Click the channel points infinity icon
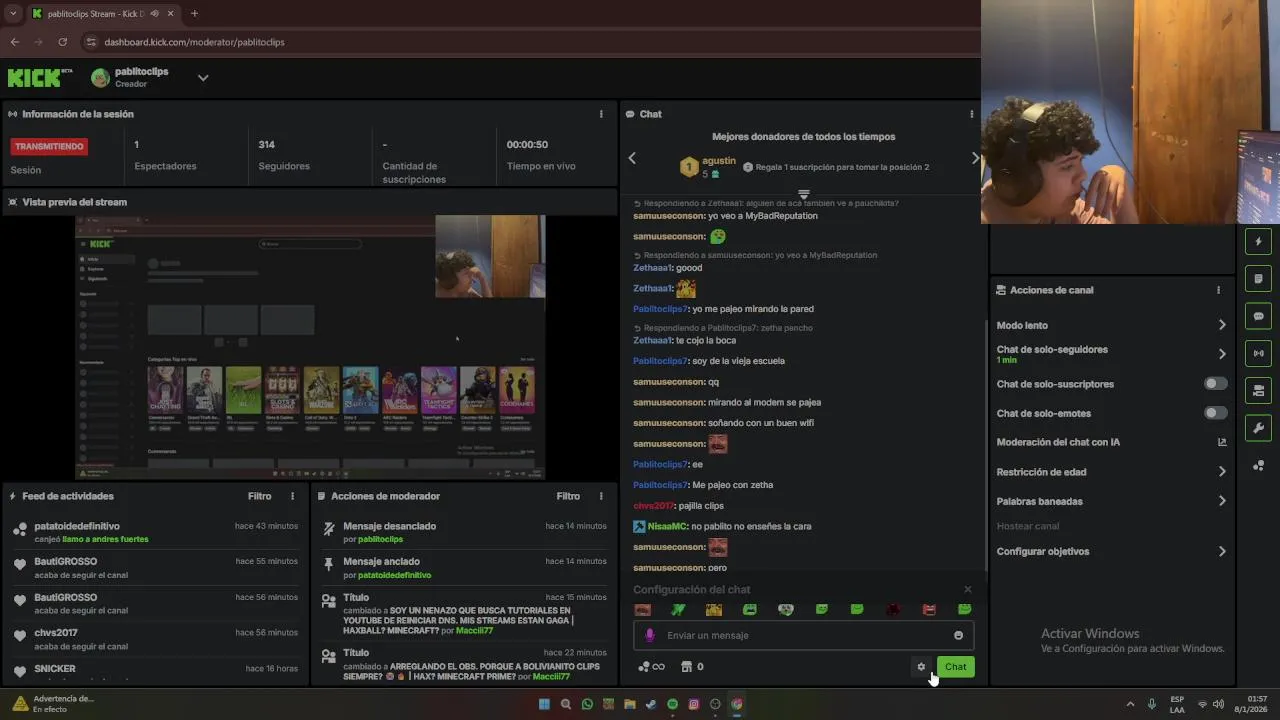1280x720 pixels. point(652,667)
